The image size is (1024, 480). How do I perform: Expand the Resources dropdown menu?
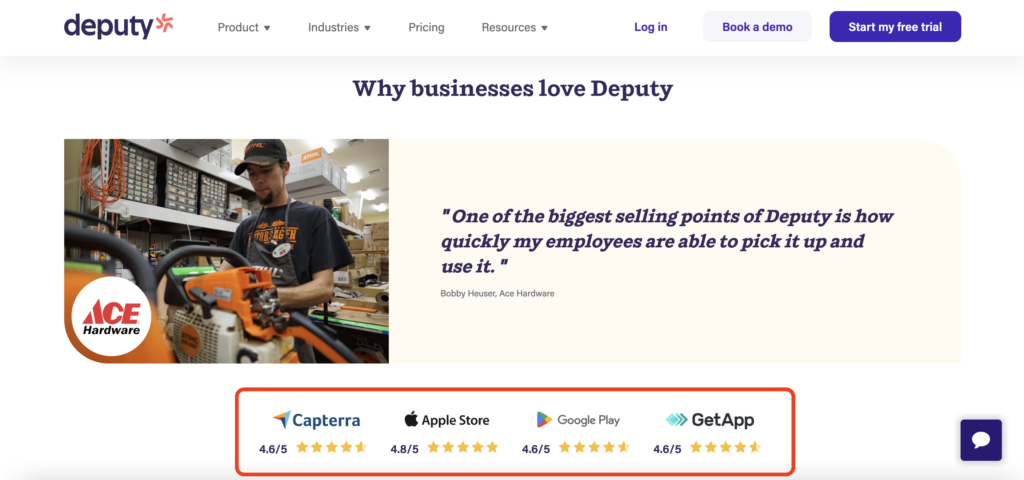[514, 27]
